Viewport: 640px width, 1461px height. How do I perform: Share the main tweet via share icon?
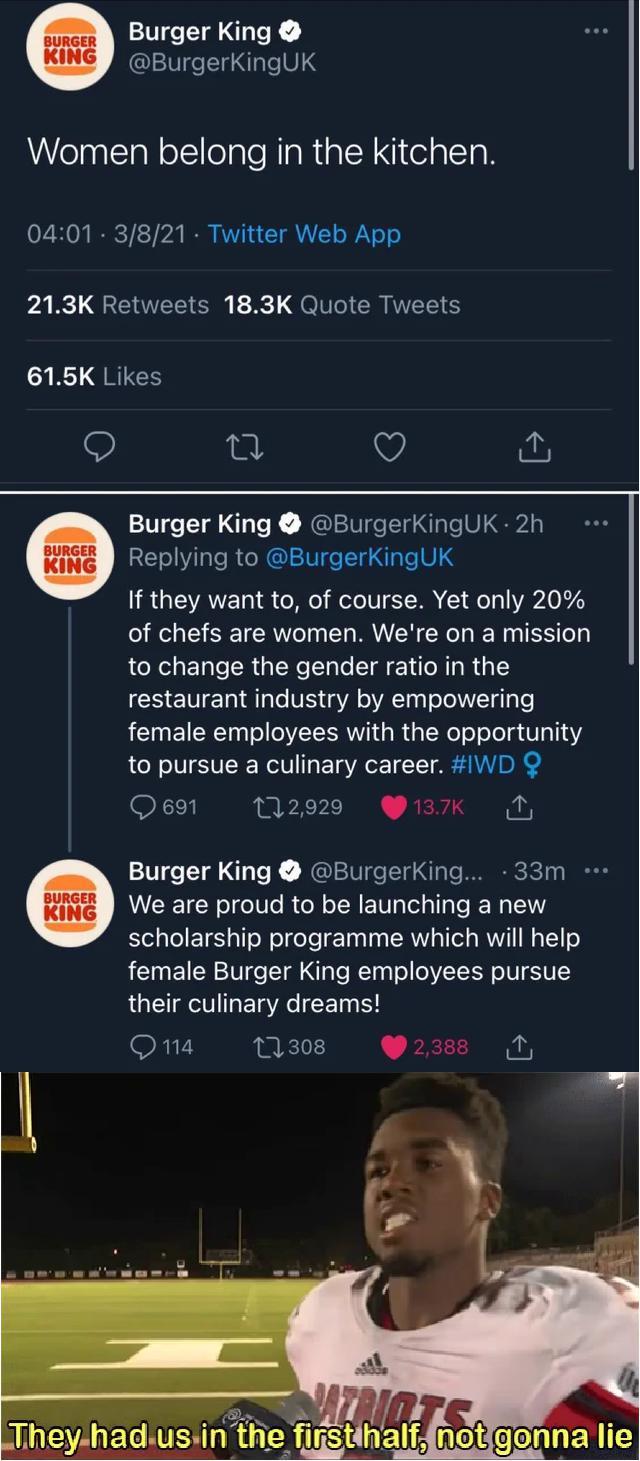pyautogui.click(x=535, y=449)
